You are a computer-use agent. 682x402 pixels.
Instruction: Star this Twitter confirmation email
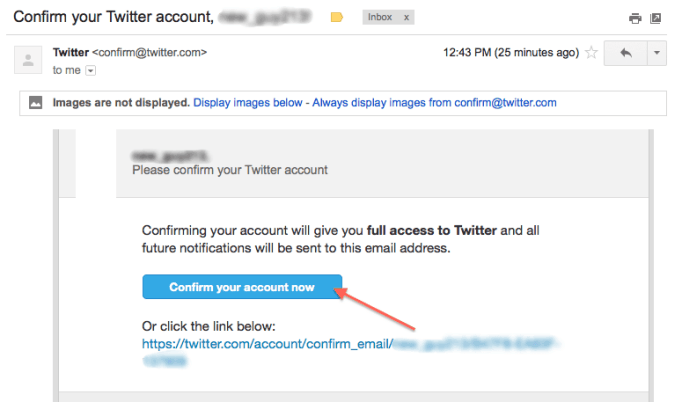[x=591, y=53]
